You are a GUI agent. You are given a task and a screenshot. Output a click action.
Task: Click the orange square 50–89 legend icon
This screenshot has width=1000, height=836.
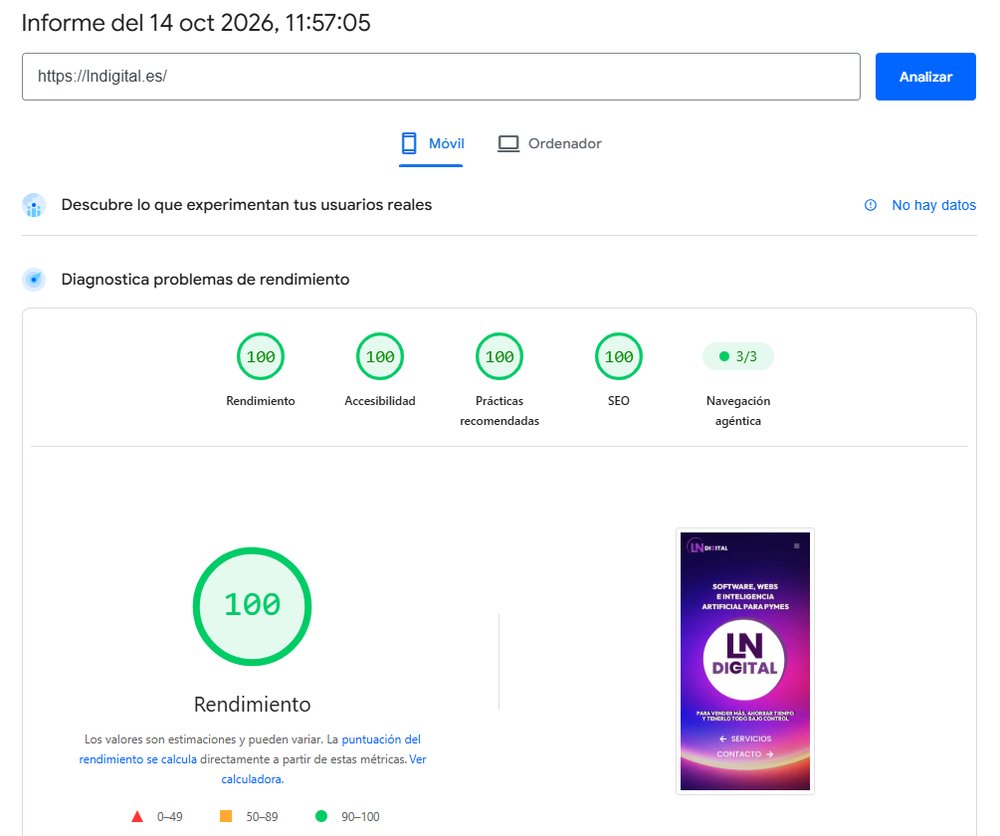[x=226, y=816]
